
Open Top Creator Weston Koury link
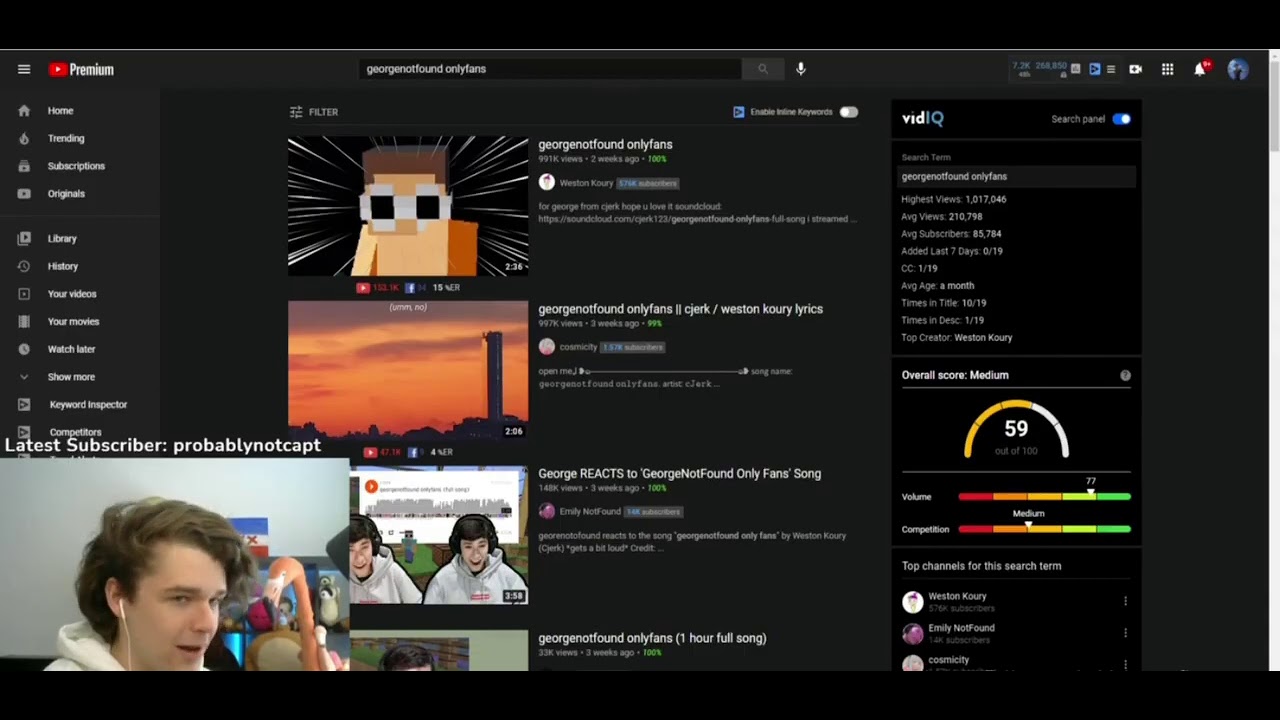point(983,338)
